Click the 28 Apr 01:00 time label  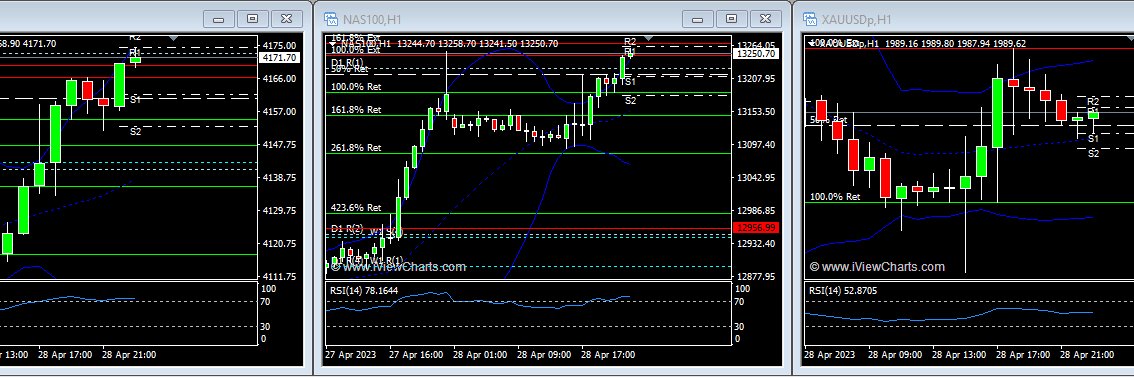tap(480, 355)
